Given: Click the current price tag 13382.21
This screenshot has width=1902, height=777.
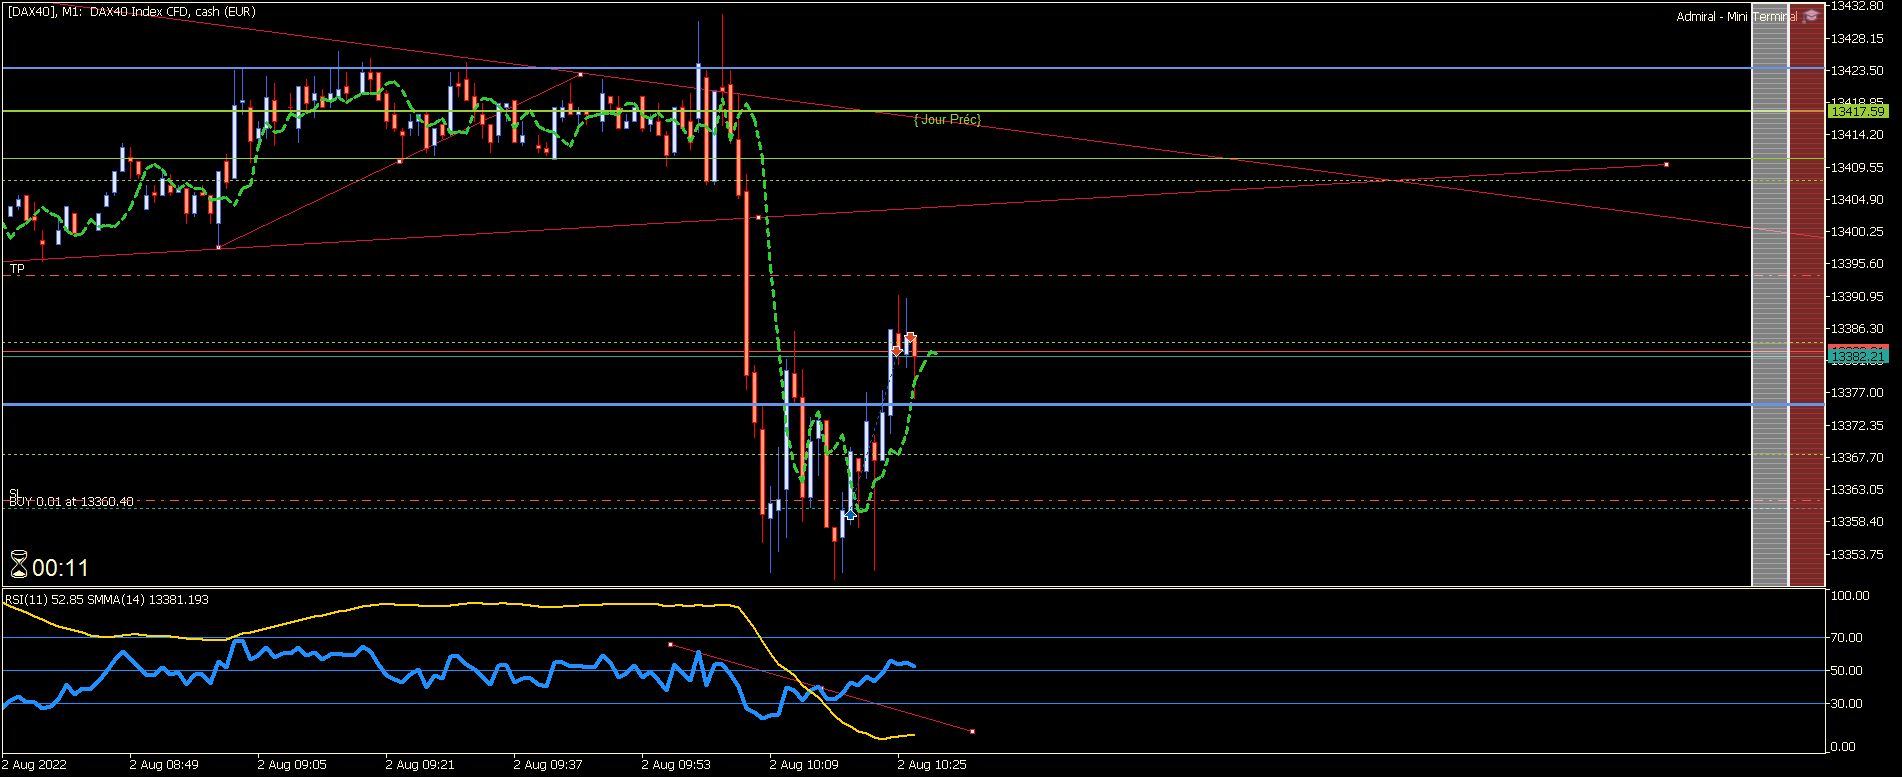Looking at the screenshot, I should point(1858,356).
